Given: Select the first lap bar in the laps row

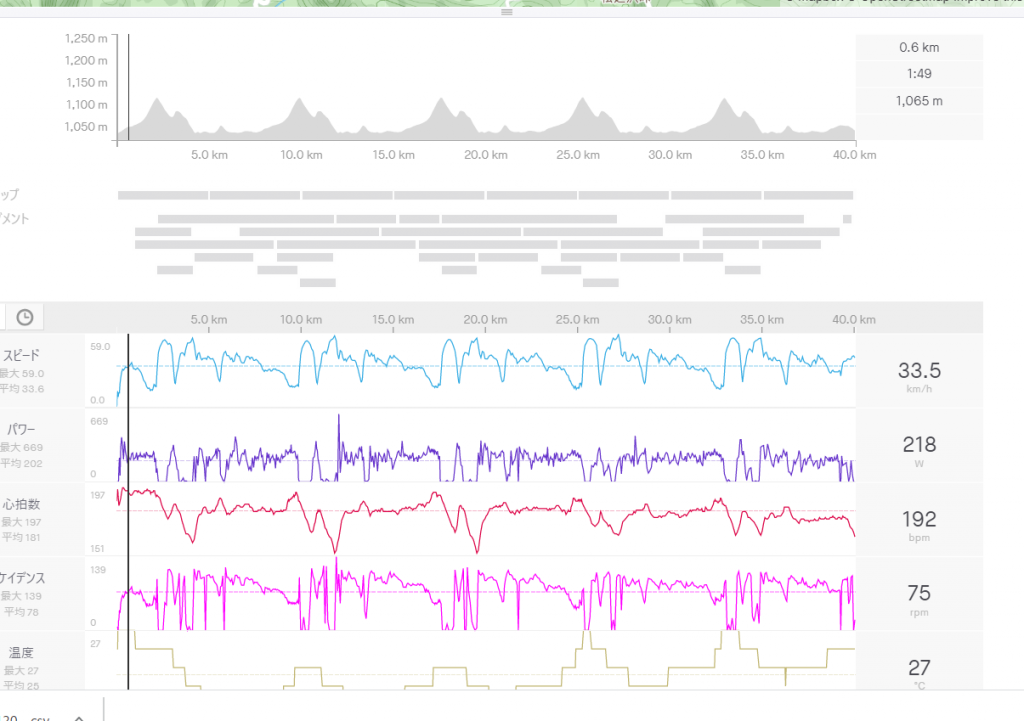Looking at the screenshot, I should 163,195.
